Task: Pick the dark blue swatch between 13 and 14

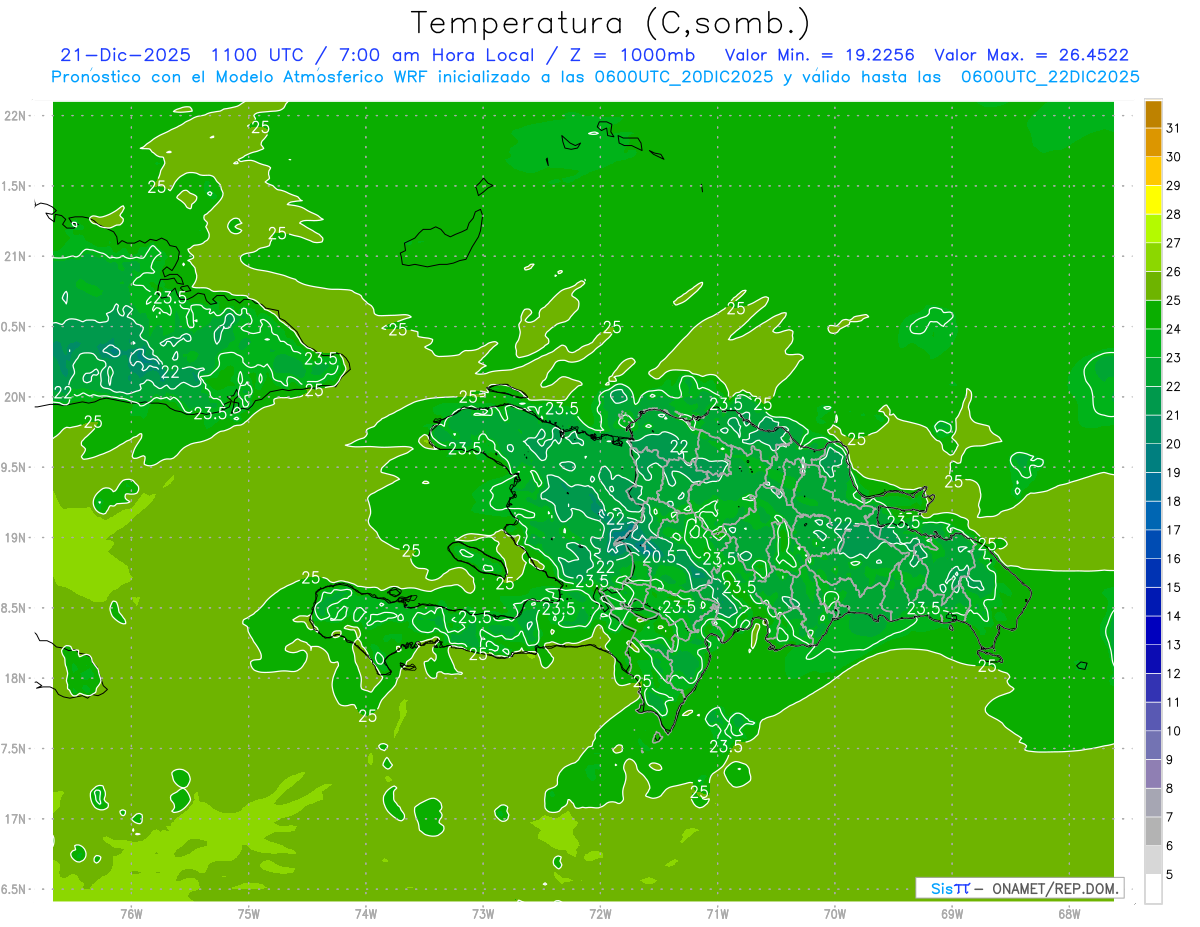Action: point(1153,631)
